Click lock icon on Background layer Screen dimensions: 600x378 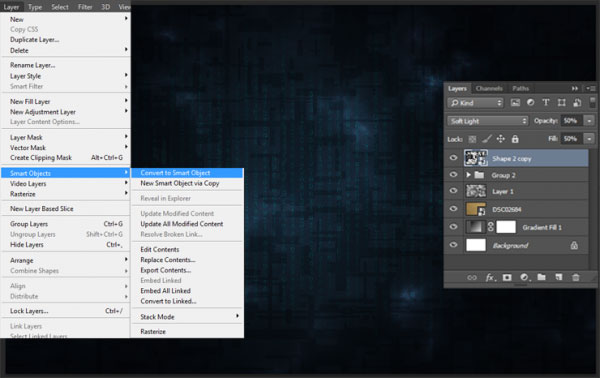(x=574, y=245)
